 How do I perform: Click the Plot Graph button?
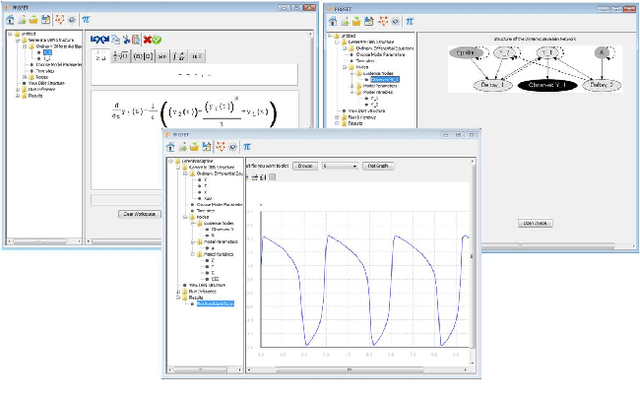pos(378,166)
